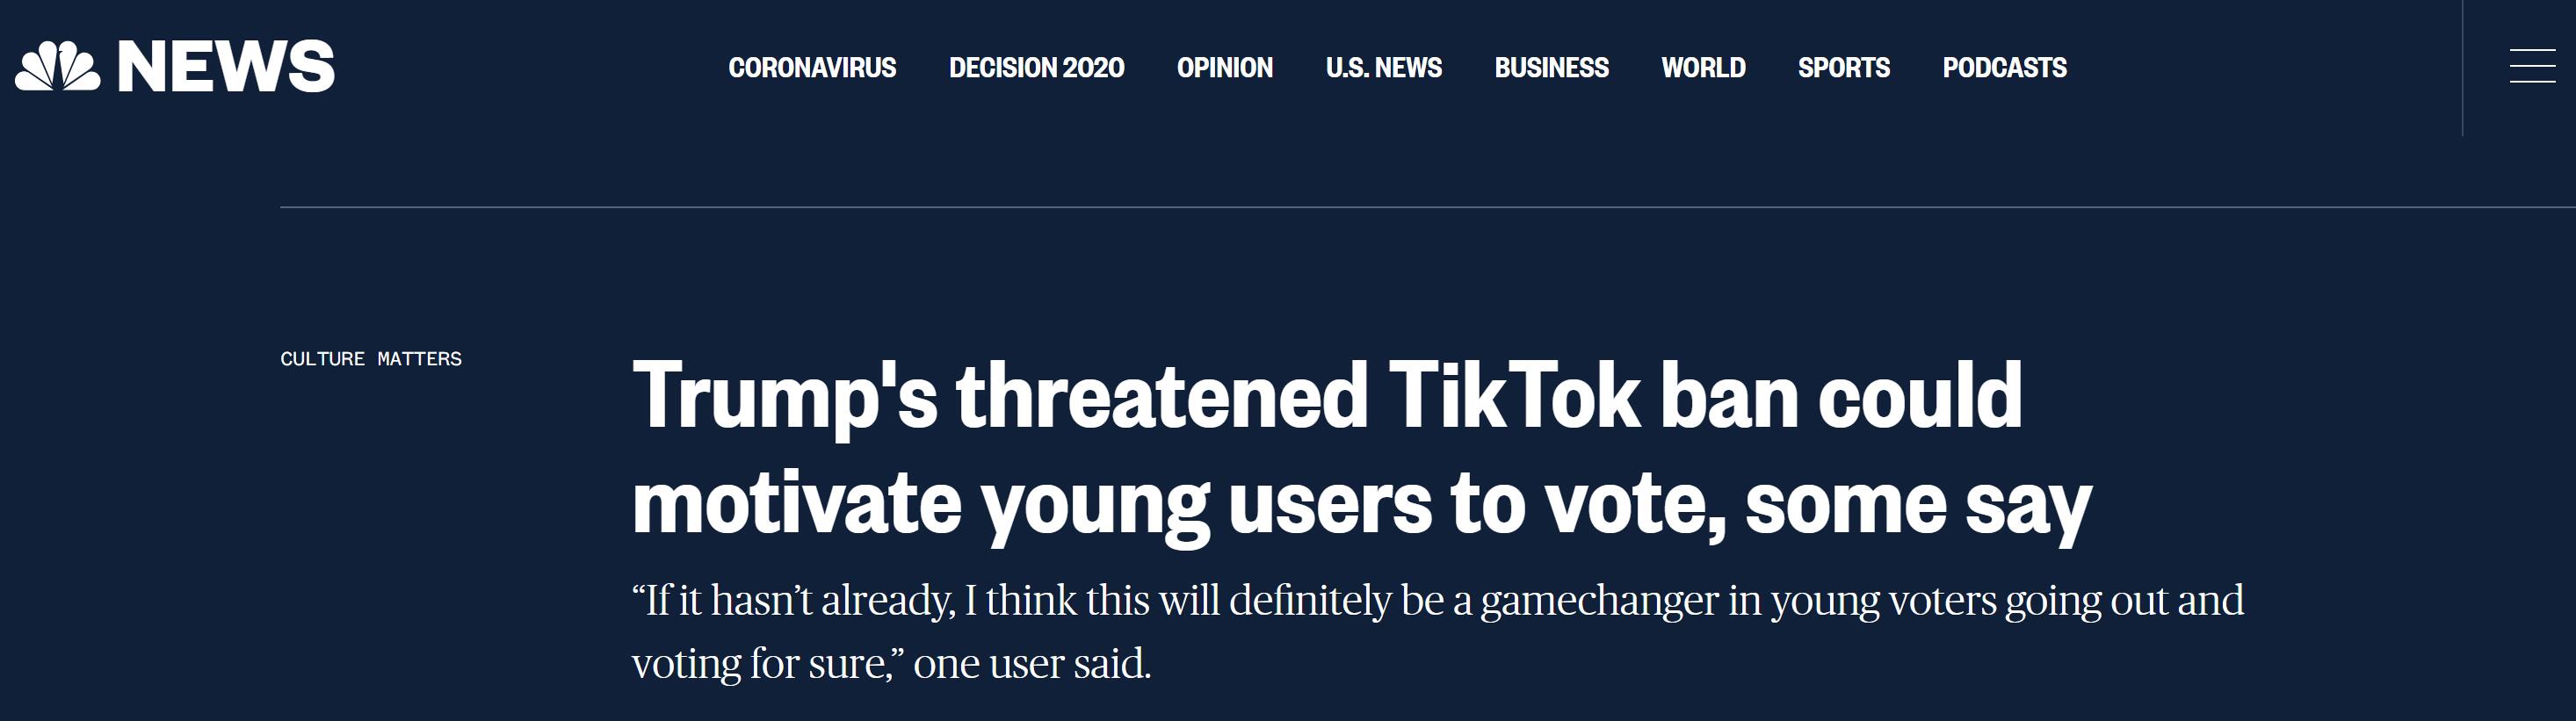Open the Business section
2576x721 pixels.
coord(1551,68)
